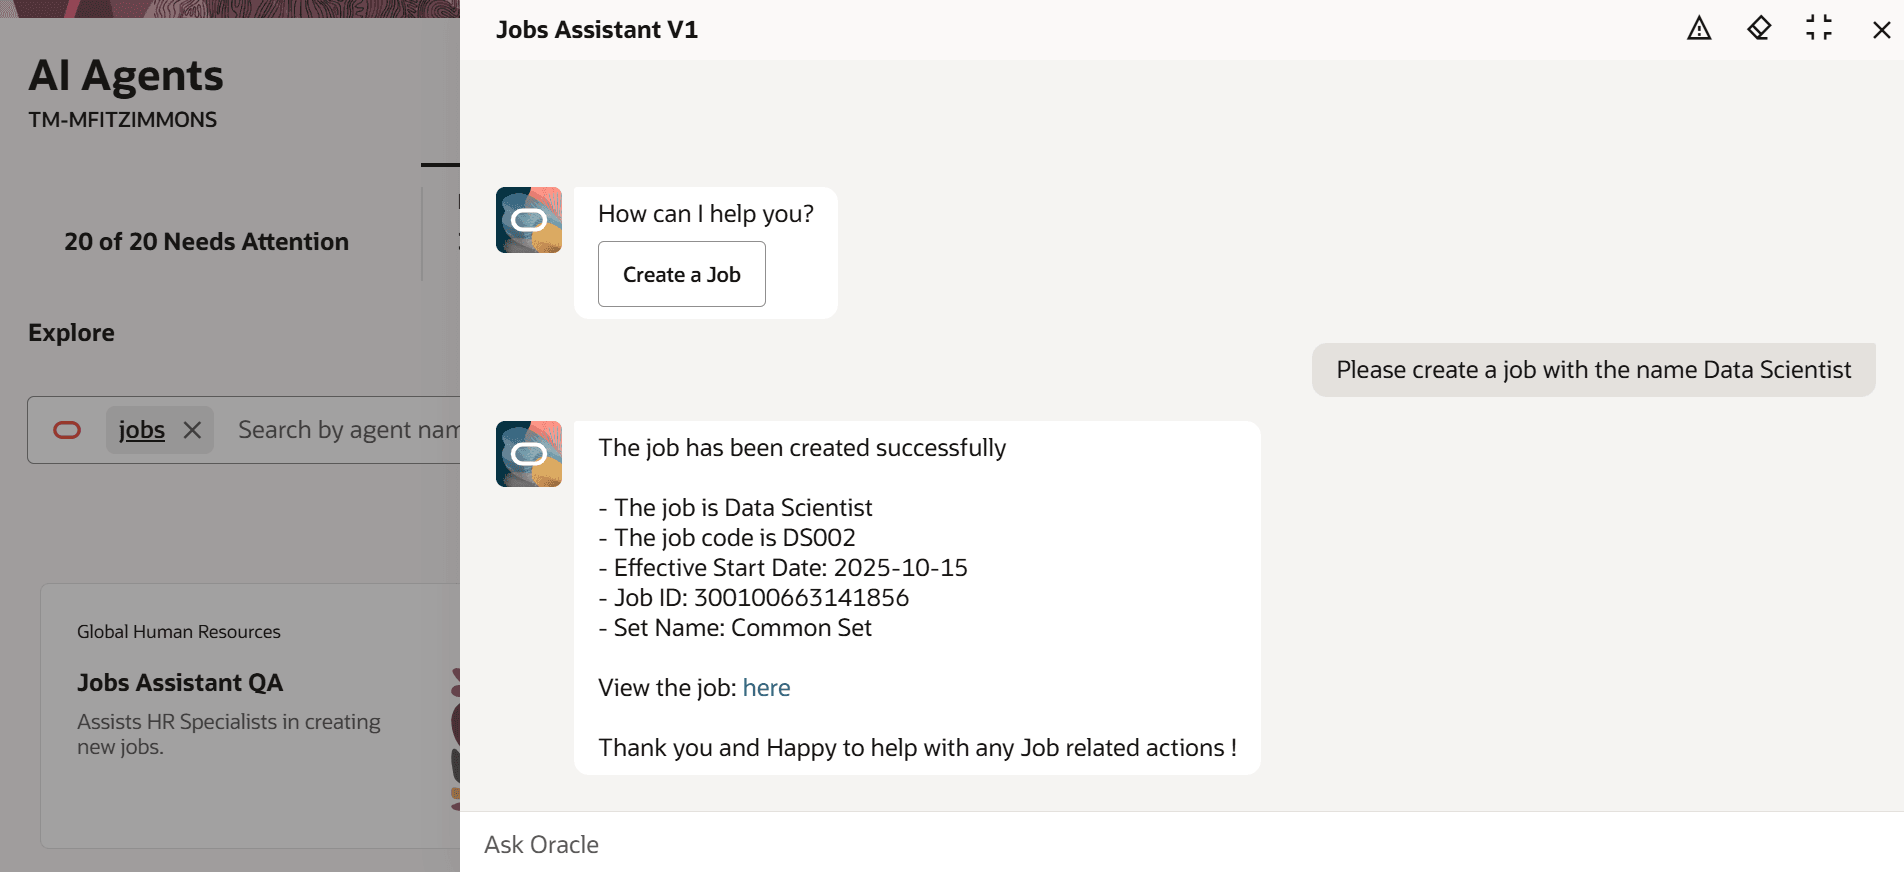Click 'Set Name: Common Set' line
1904x872 pixels.
tap(735, 628)
